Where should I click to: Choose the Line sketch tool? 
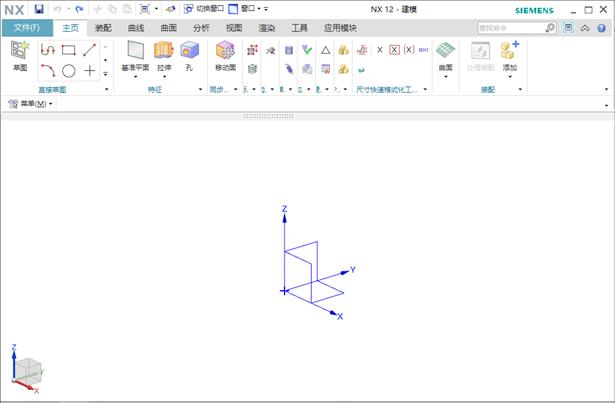coord(89,50)
